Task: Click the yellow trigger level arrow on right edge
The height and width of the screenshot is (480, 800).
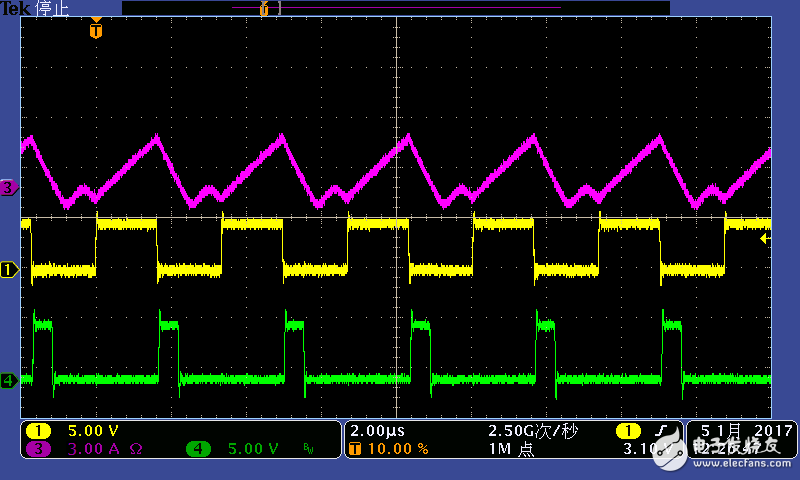Action: coord(765,238)
